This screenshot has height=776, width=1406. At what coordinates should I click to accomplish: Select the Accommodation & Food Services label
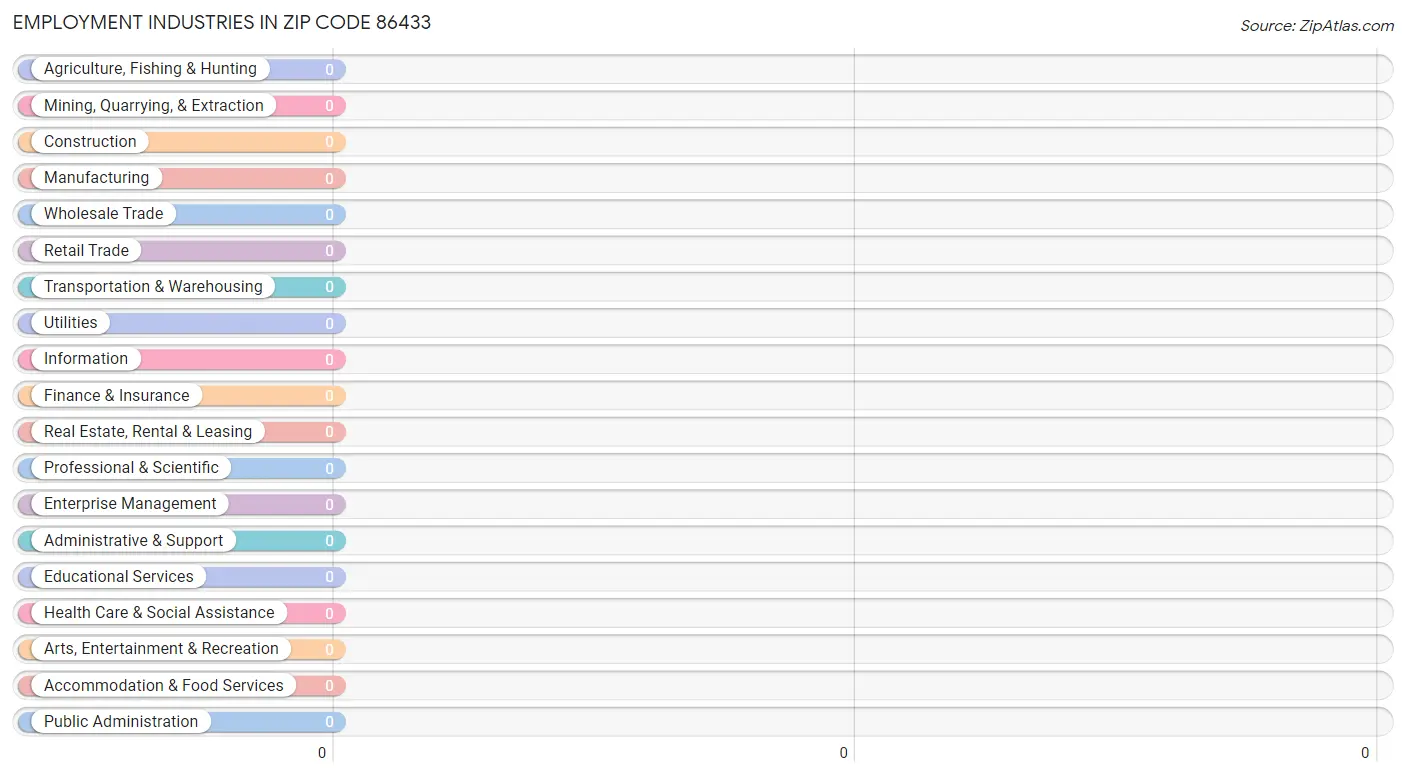tap(164, 685)
